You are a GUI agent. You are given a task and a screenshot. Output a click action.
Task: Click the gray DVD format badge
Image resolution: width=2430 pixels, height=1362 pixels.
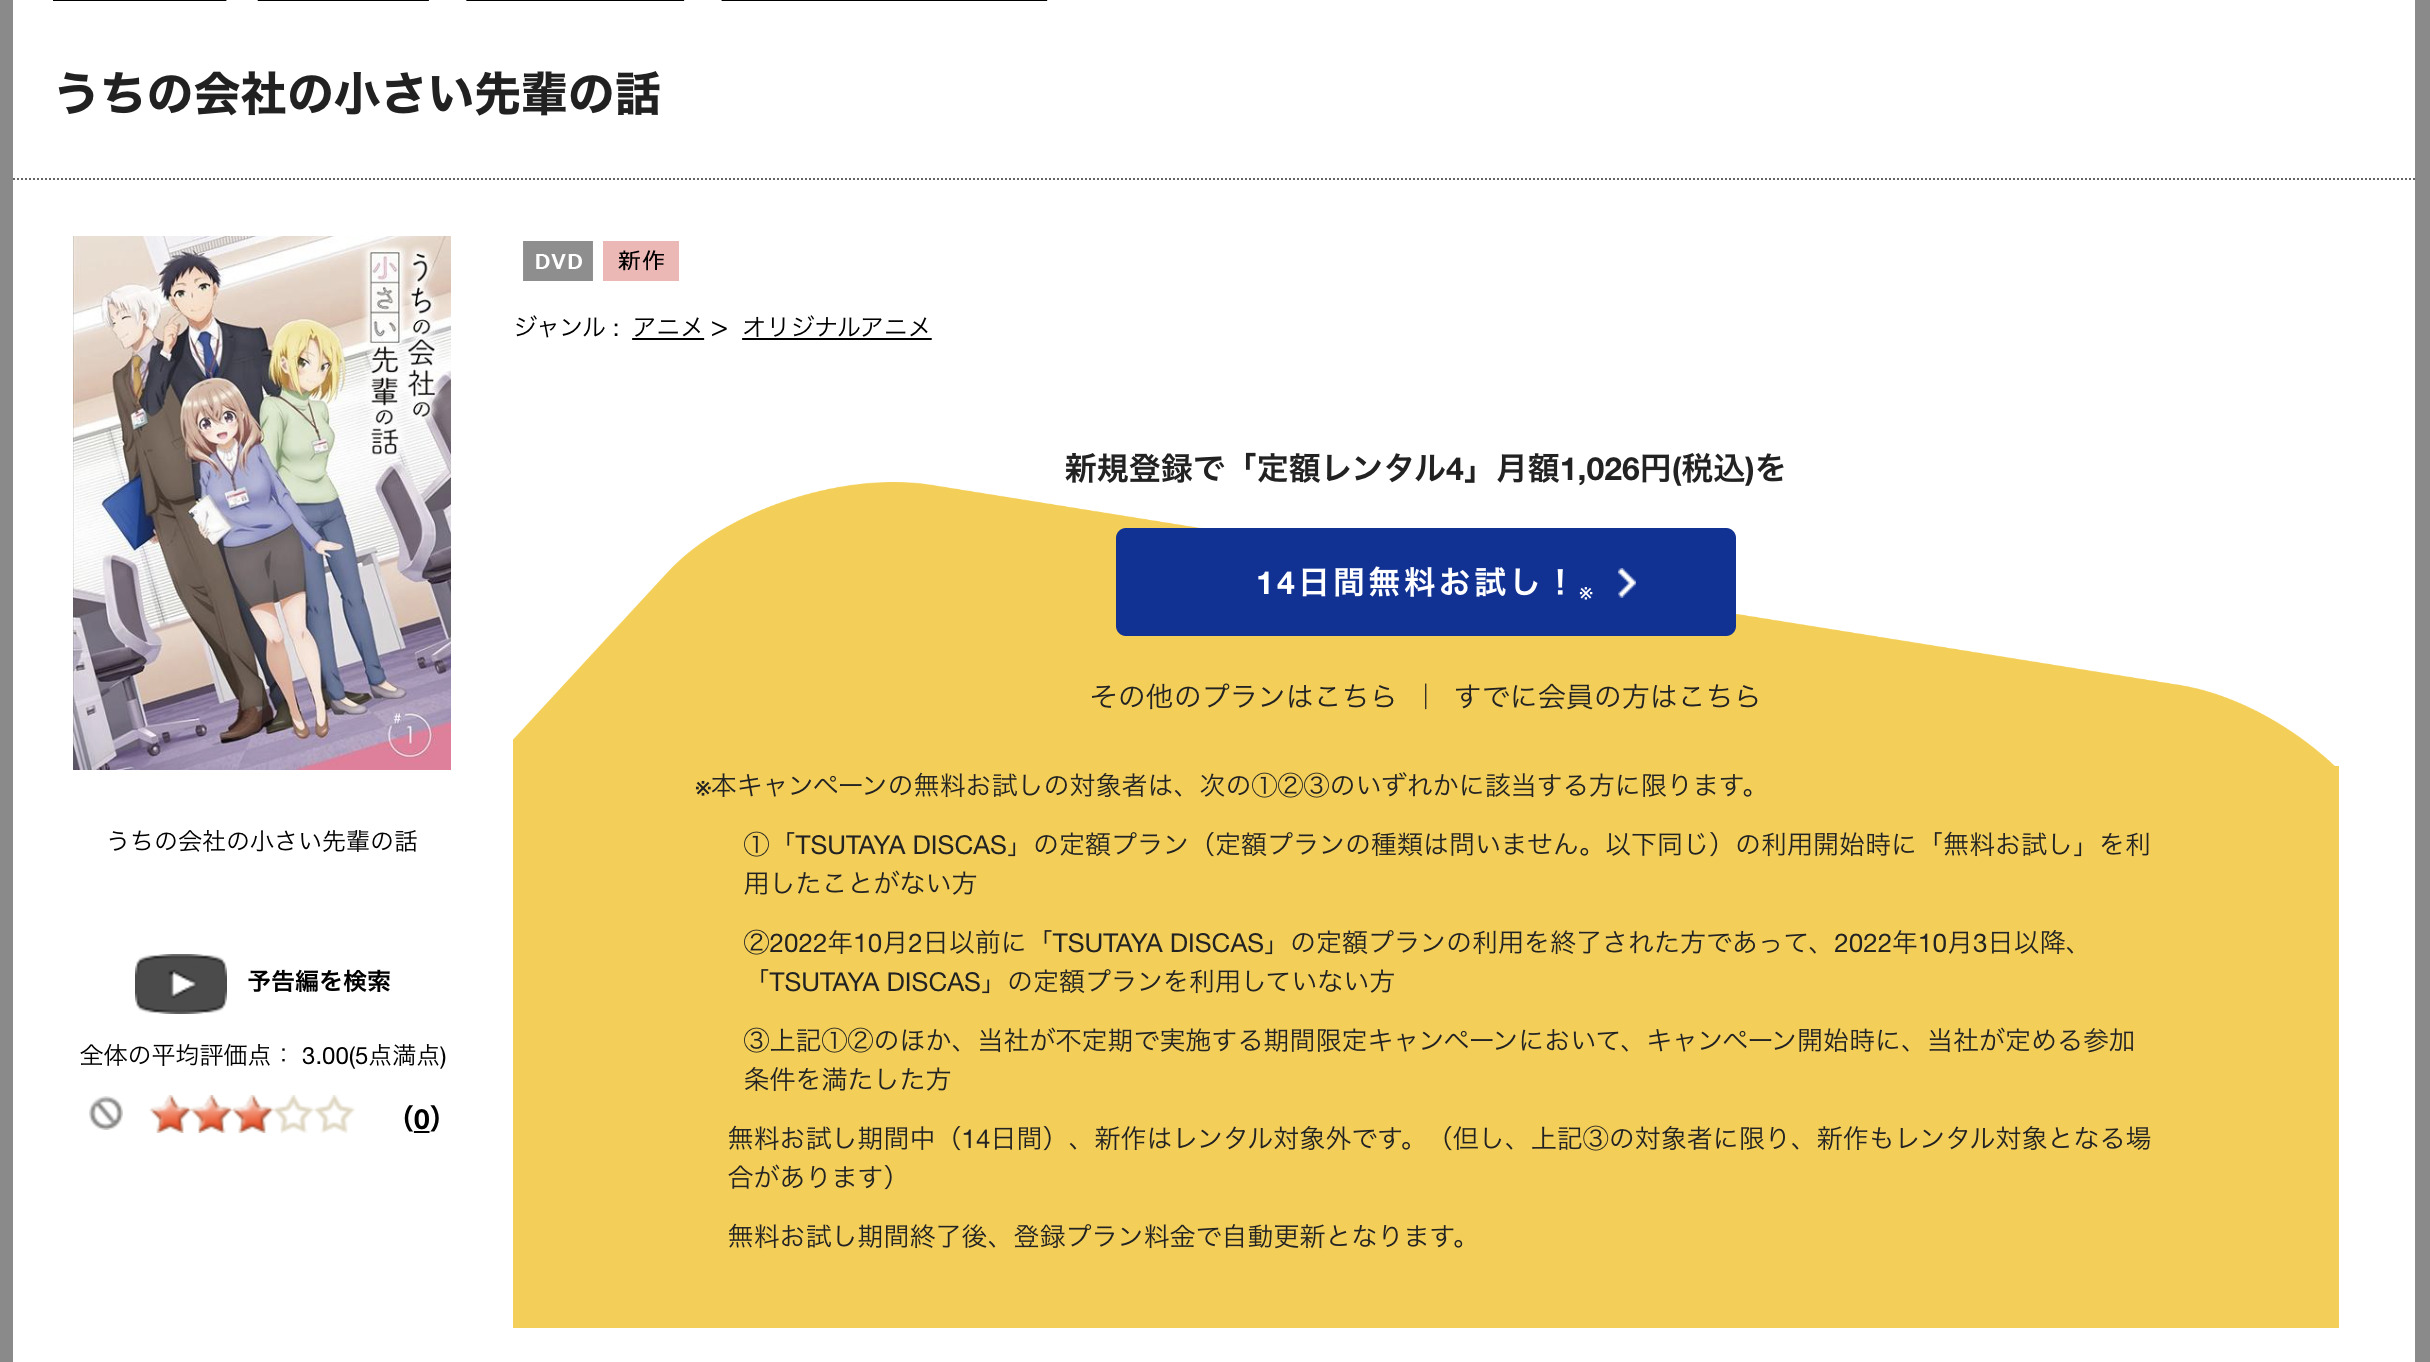[558, 262]
